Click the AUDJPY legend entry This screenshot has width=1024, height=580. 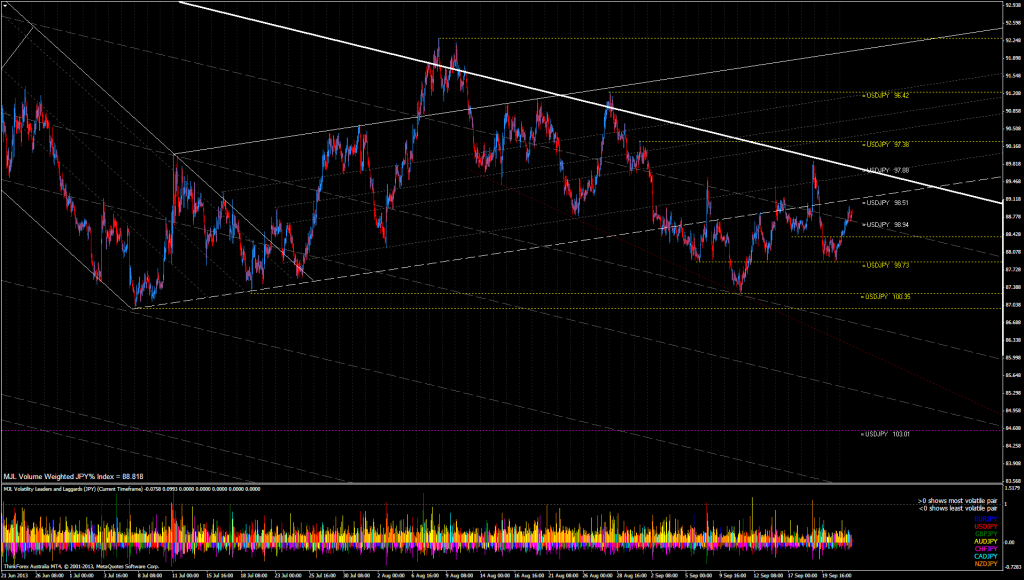(x=985, y=541)
